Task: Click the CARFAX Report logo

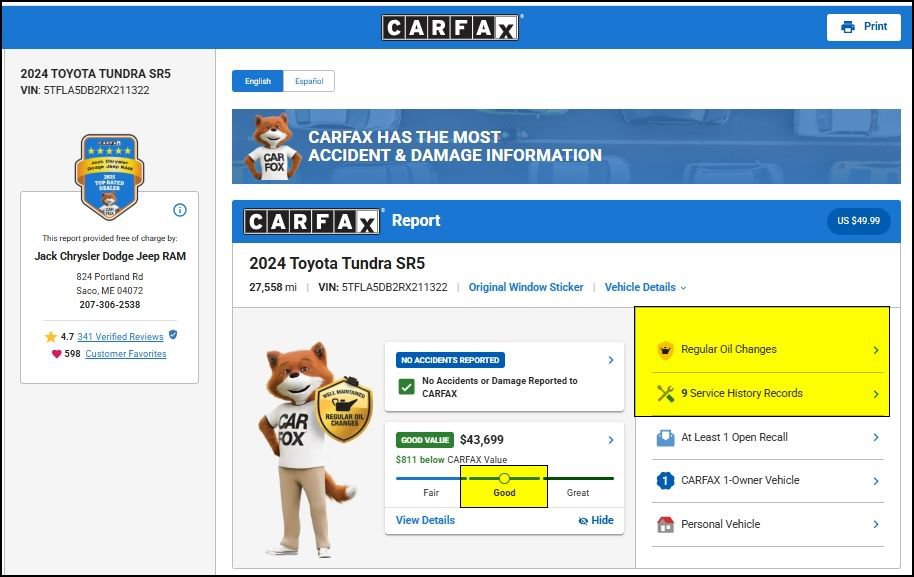Action: tap(313, 221)
